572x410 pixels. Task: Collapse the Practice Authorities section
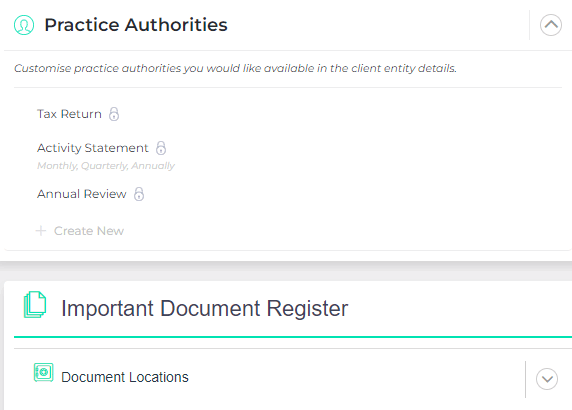click(550, 25)
